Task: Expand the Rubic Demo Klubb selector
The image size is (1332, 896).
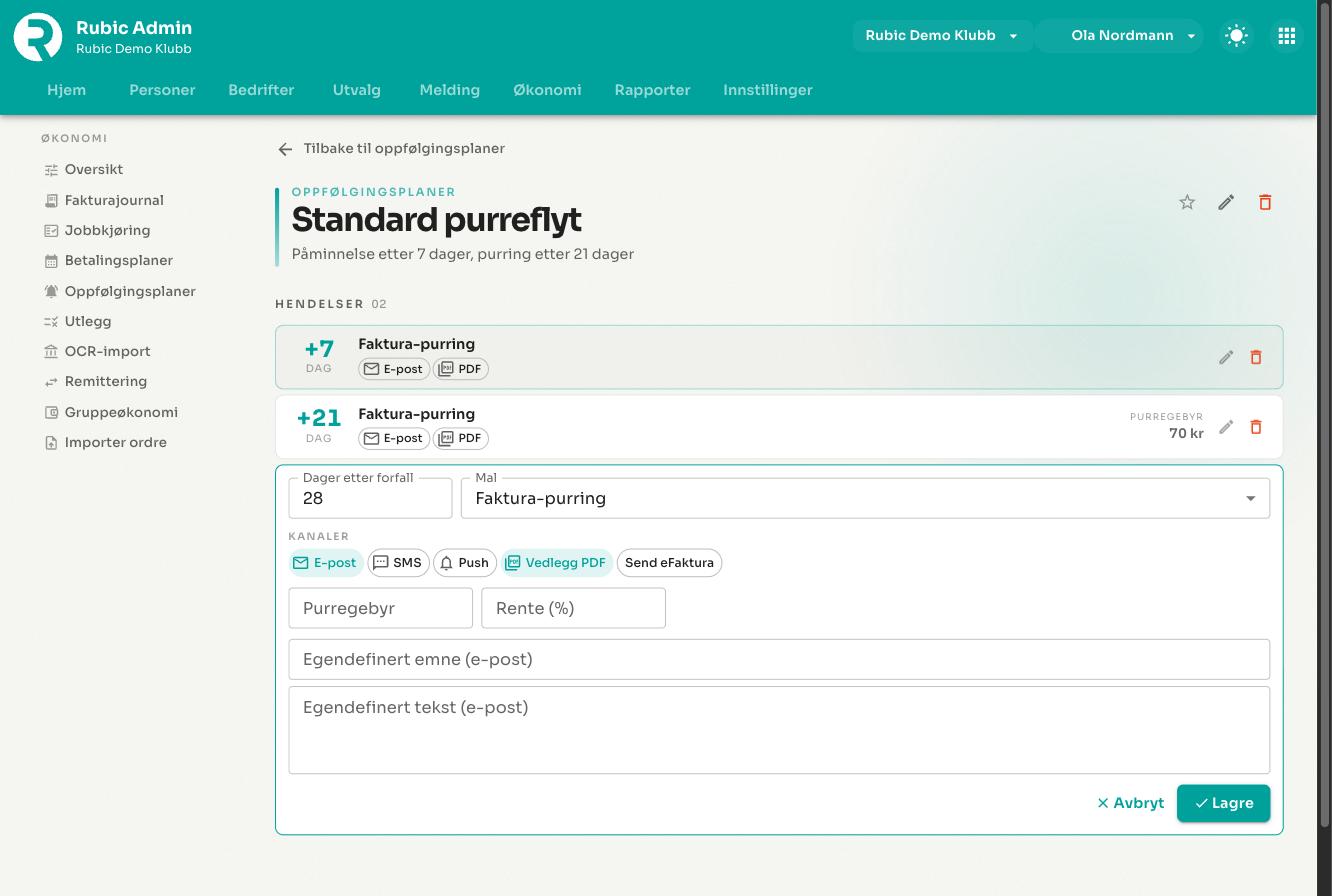Action: 942,36
